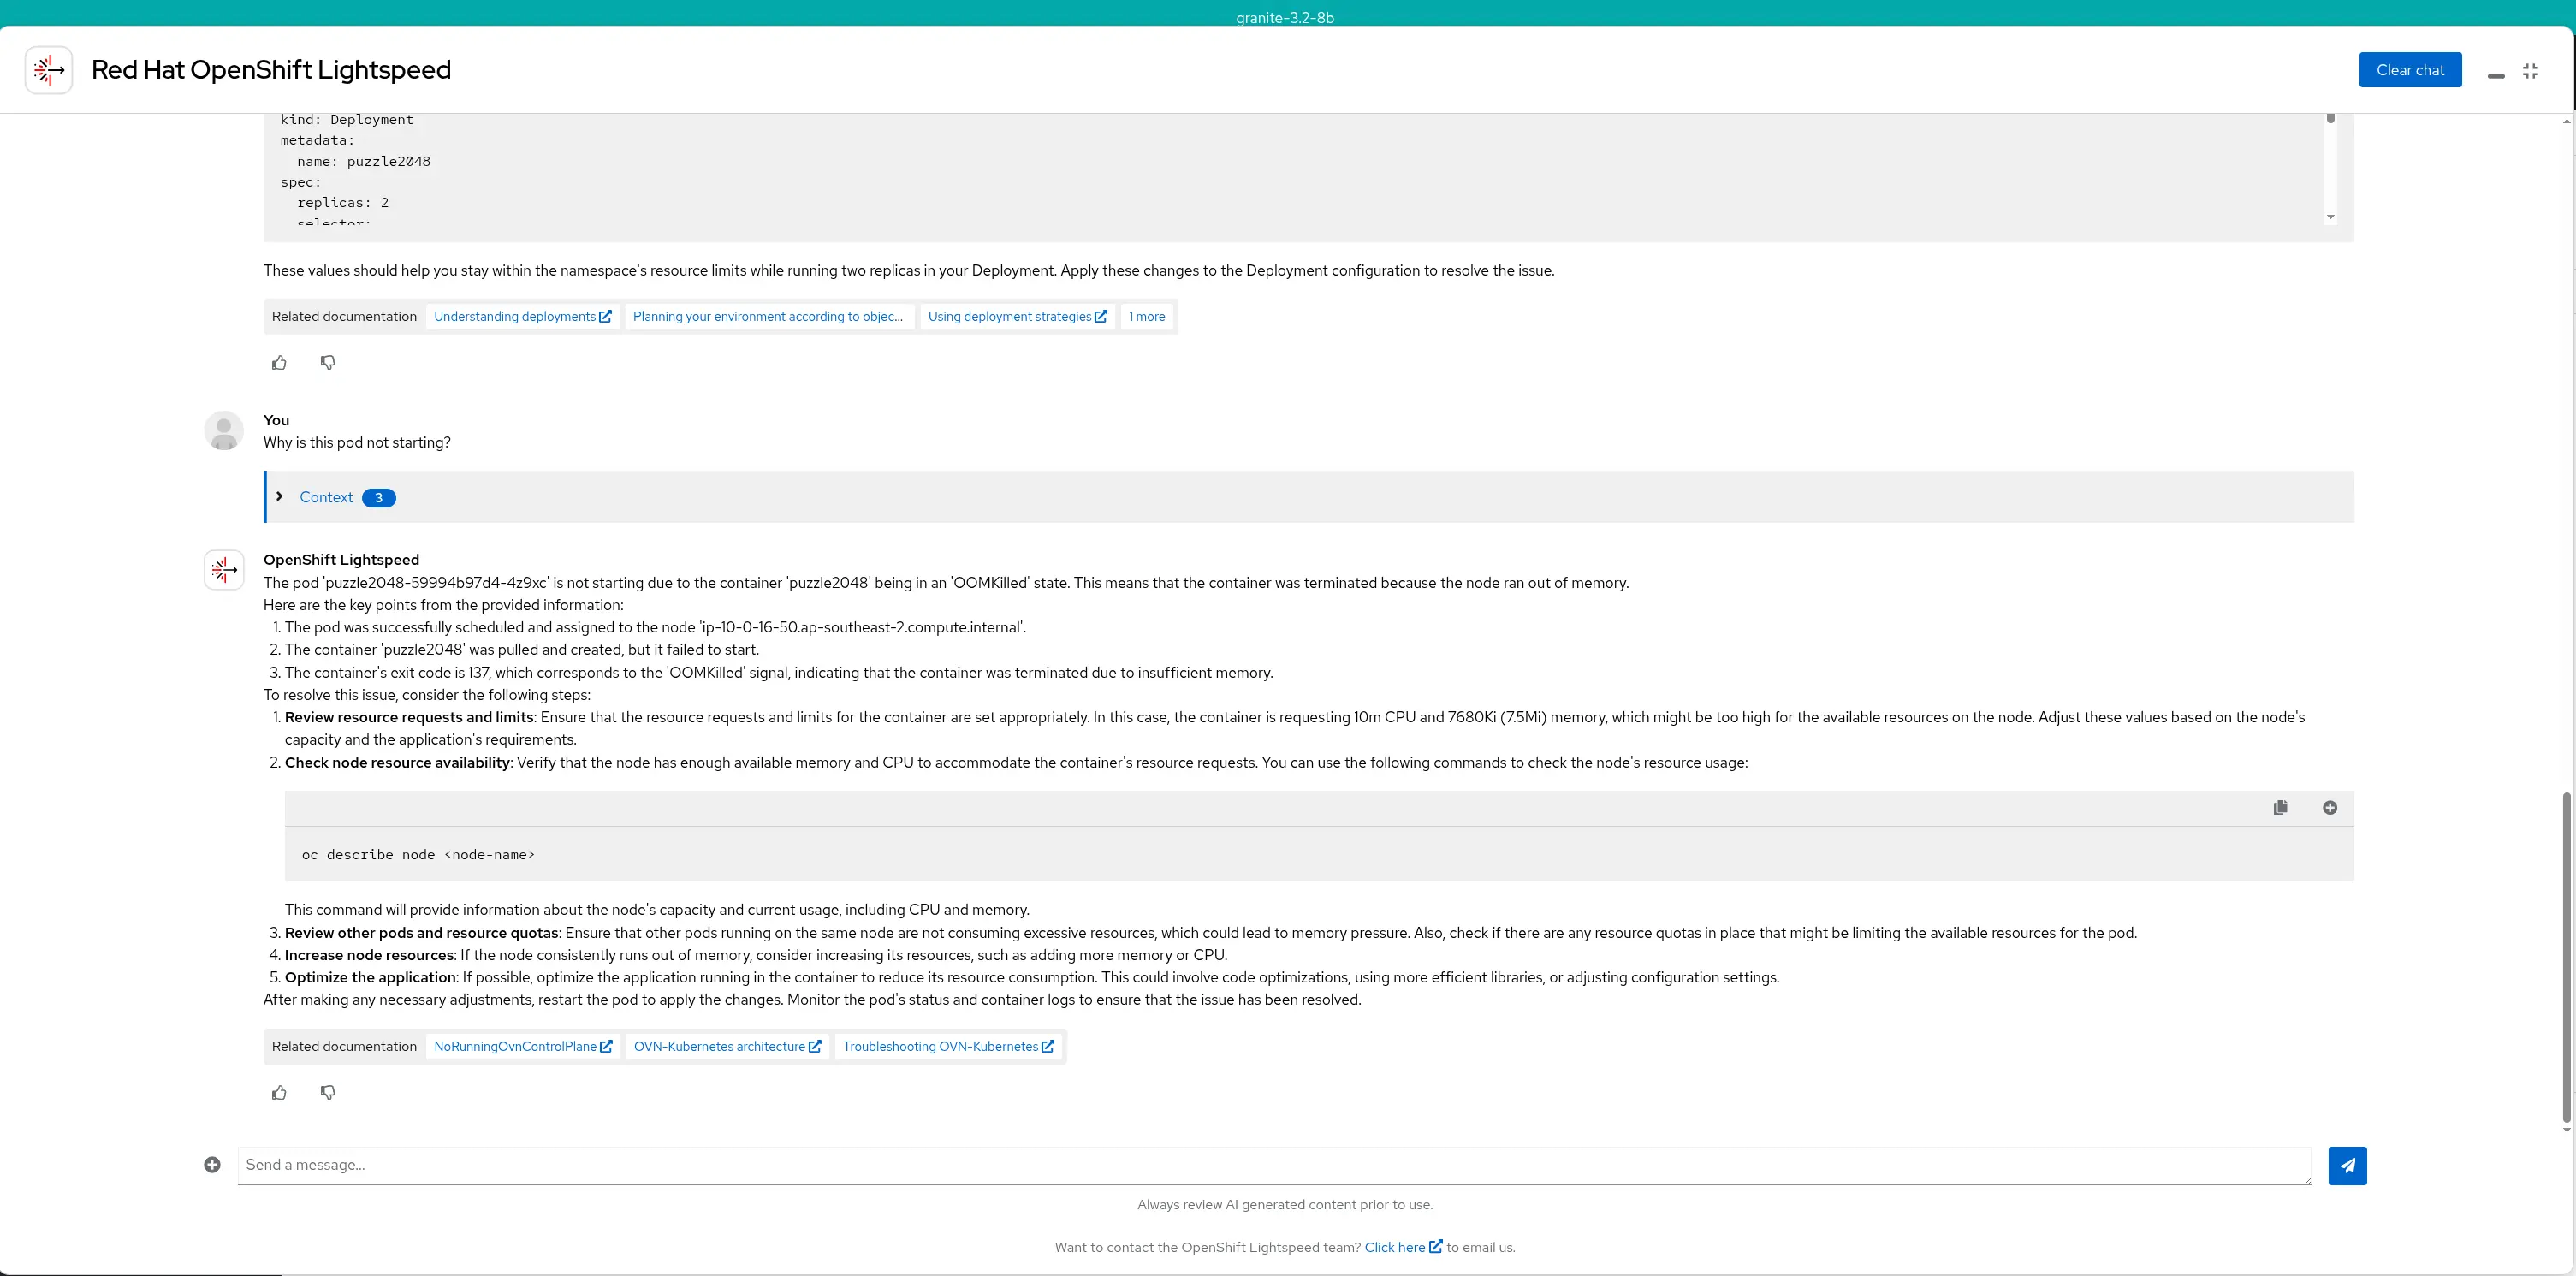Click 'Review resource requests and limits' heading
This screenshot has height=1276, width=2576.
409,717
